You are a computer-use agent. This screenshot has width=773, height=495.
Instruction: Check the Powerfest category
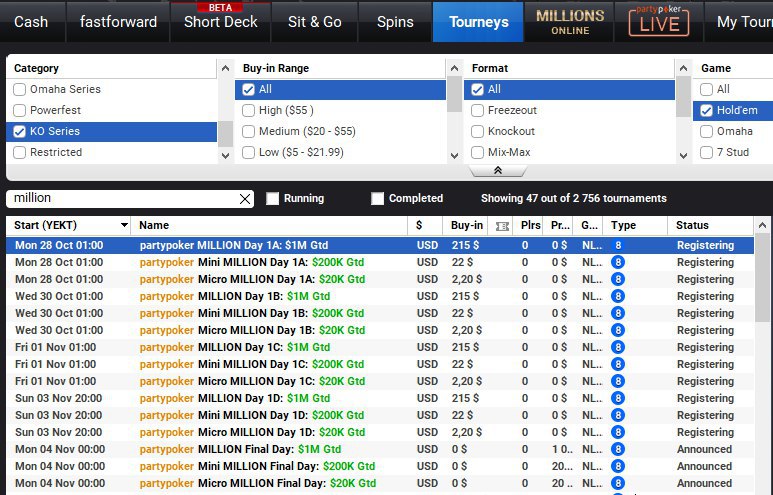(x=20, y=110)
